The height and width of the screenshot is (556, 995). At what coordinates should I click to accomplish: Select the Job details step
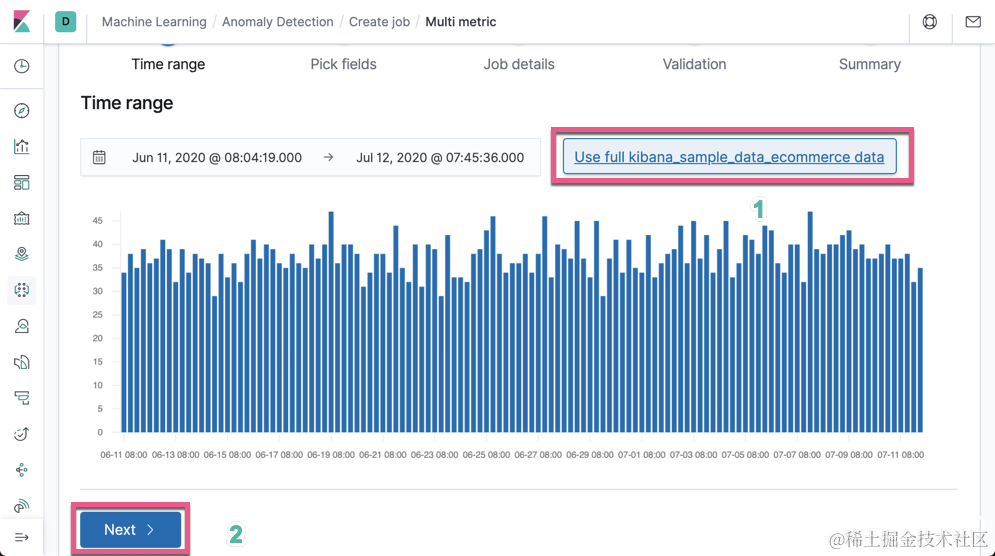(x=519, y=64)
